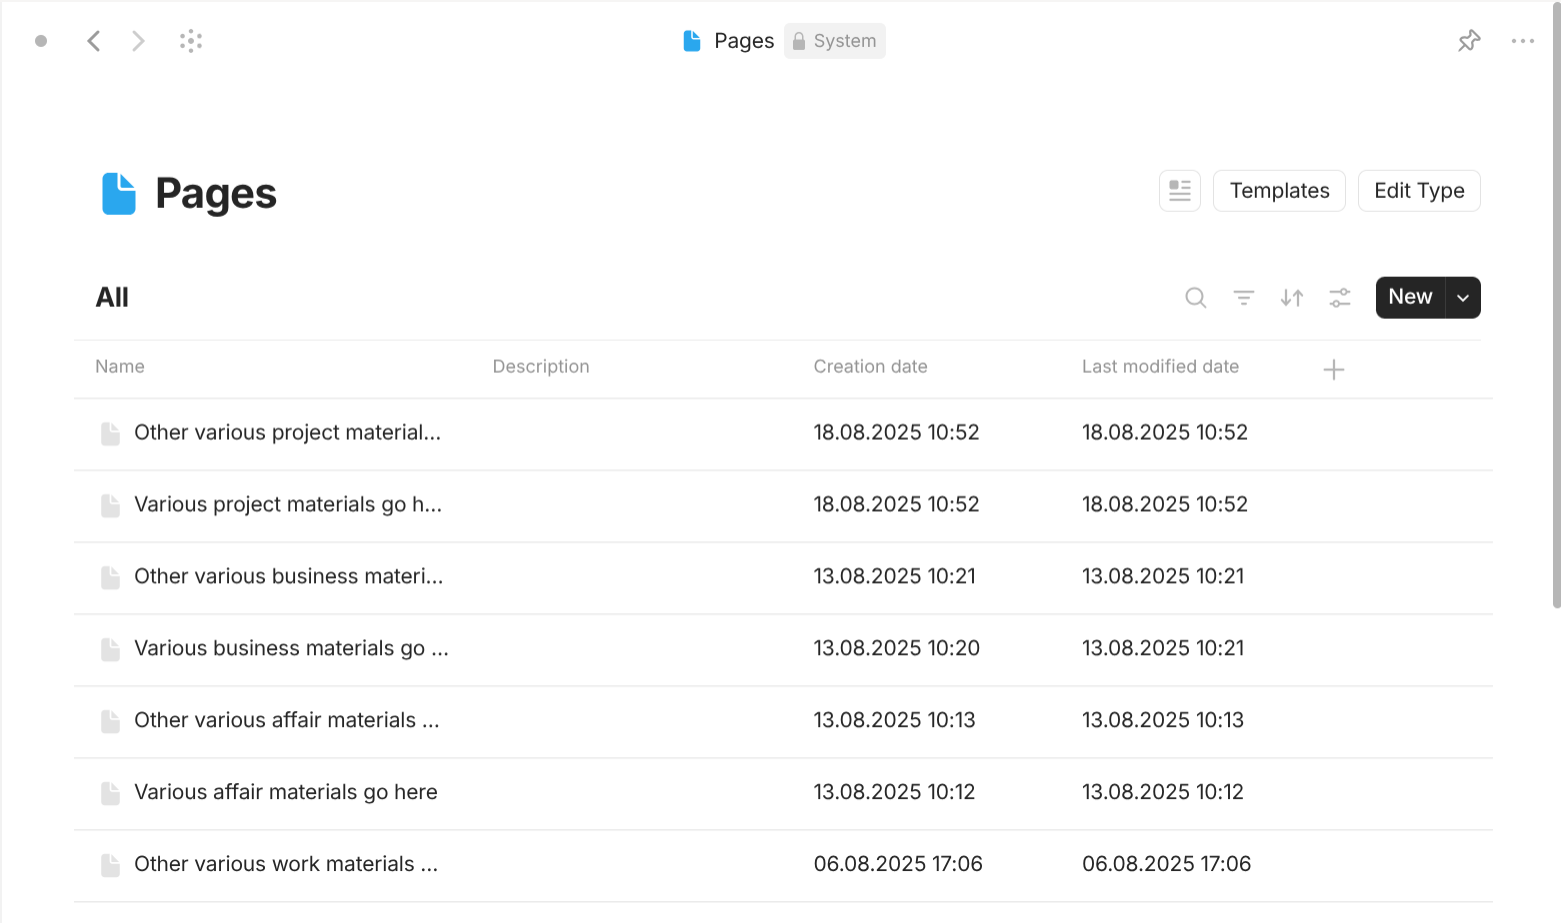Click the Edit Type button
The height and width of the screenshot is (923, 1561).
(1418, 191)
